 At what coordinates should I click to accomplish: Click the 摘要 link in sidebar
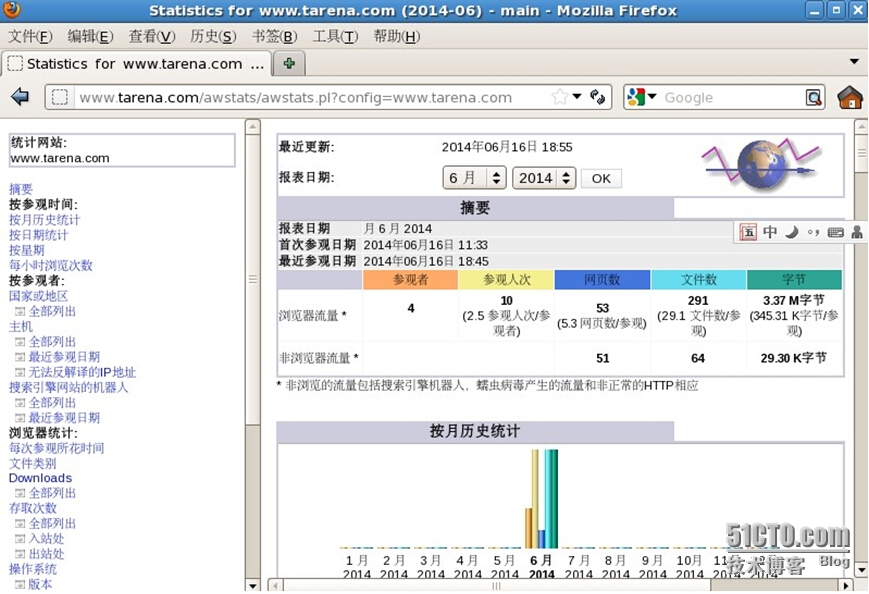tap(21, 189)
